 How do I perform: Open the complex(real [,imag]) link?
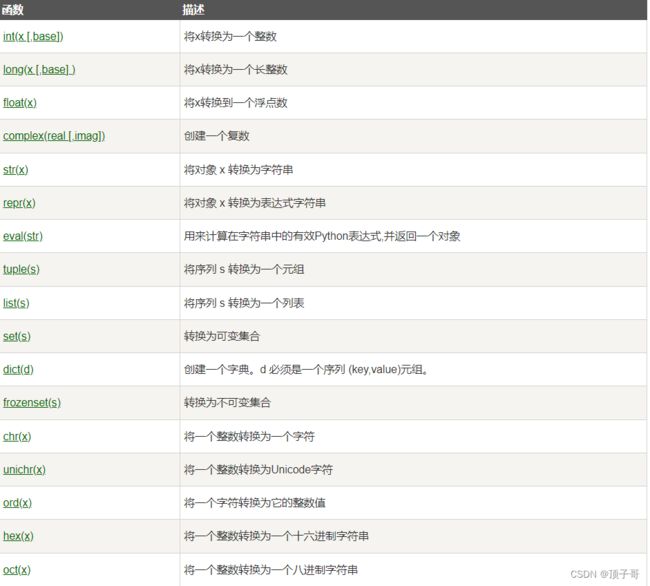[54, 136]
